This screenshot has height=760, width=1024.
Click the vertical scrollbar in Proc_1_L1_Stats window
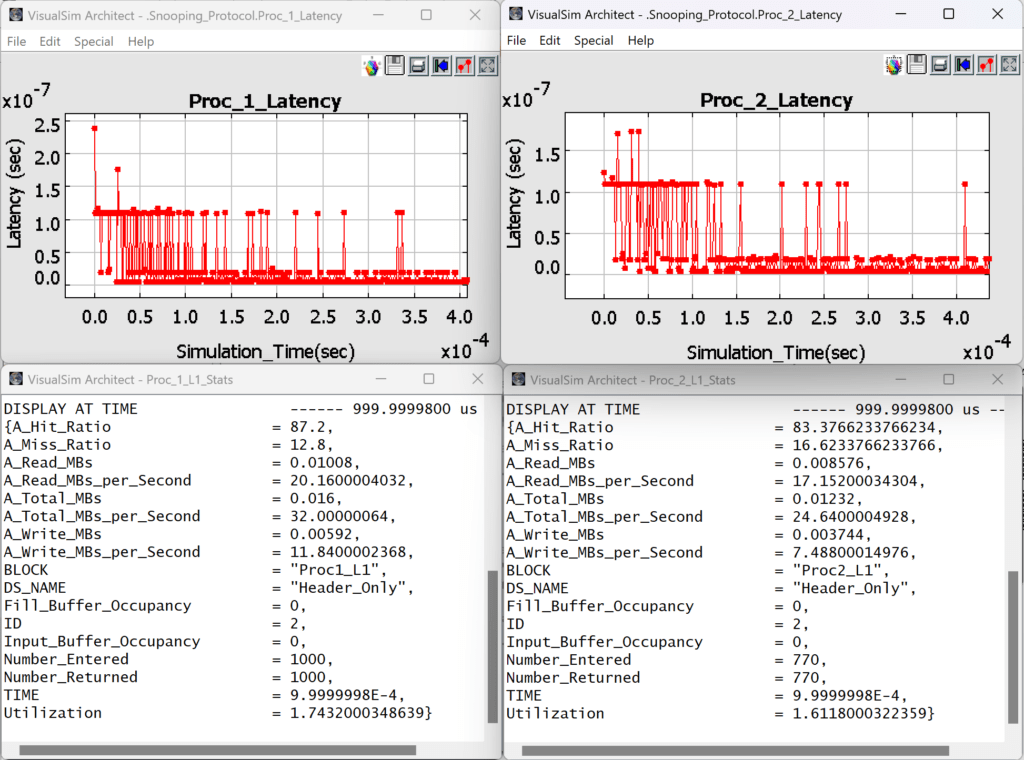[x=491, y=646]
